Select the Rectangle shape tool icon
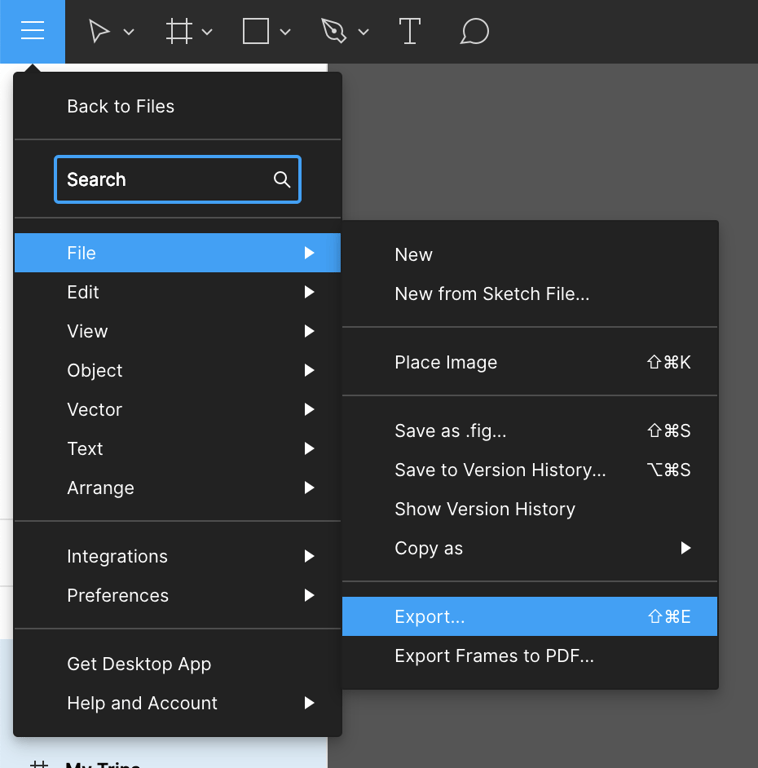The width and height of the screenshot is (758, 768). [x=256, y=32]
